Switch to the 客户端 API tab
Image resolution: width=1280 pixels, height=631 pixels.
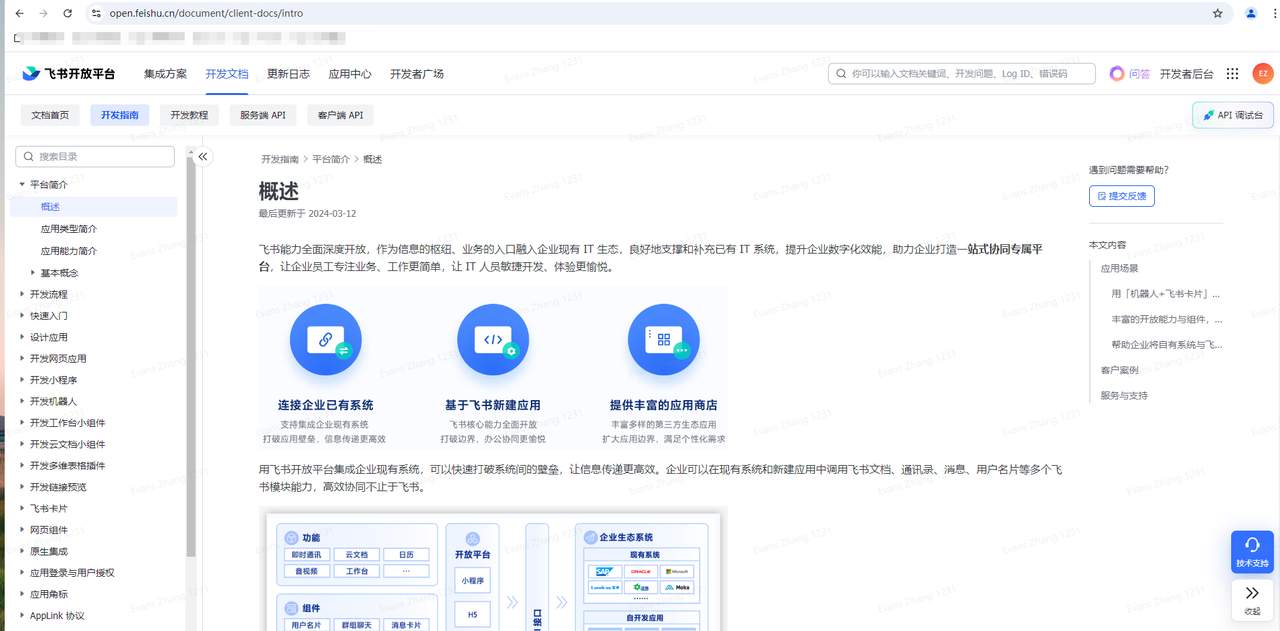(x=340, y=115)
